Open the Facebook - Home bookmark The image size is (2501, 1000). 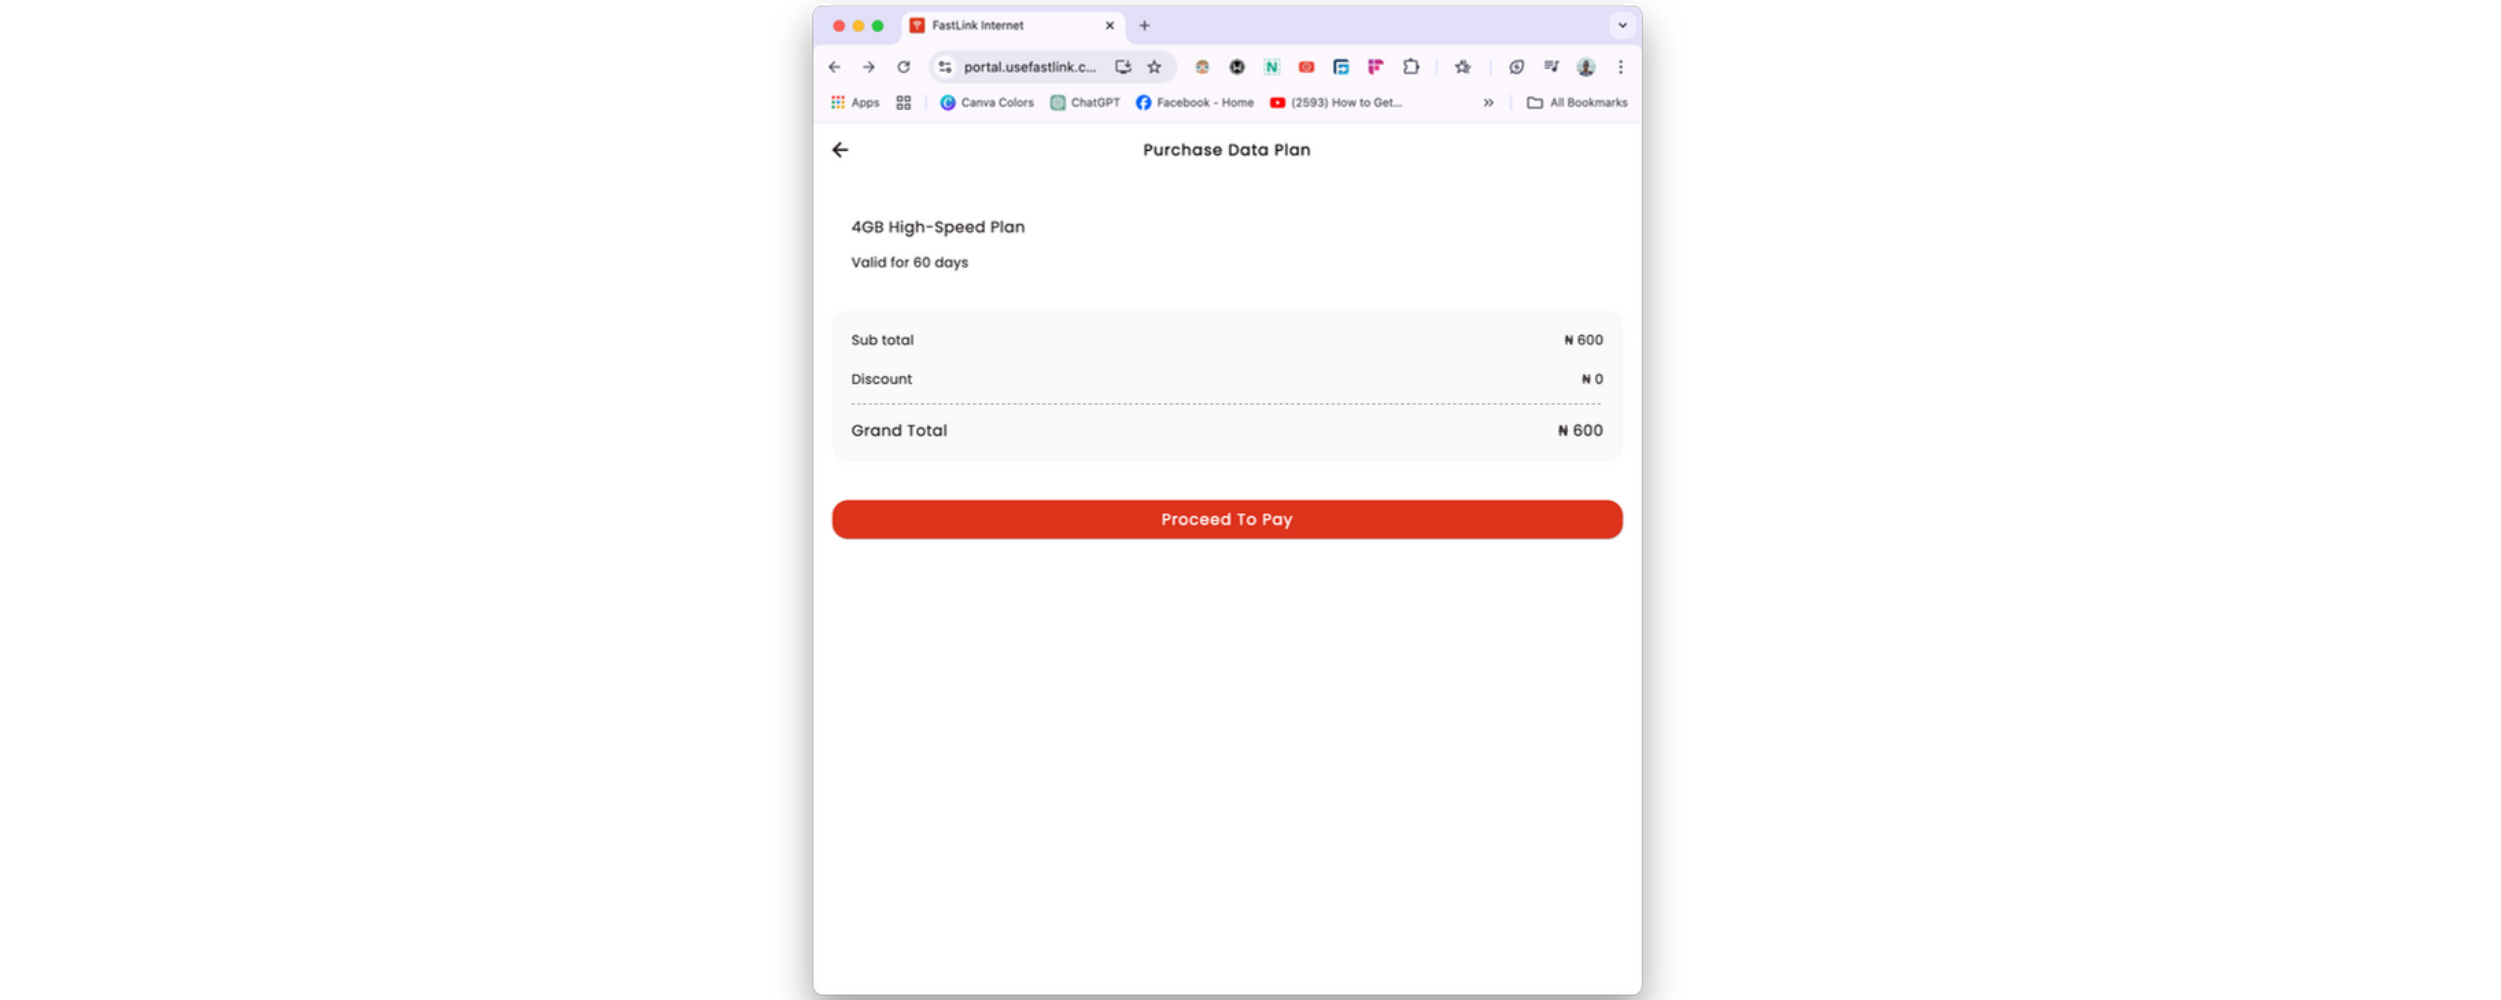(1195, 103)
